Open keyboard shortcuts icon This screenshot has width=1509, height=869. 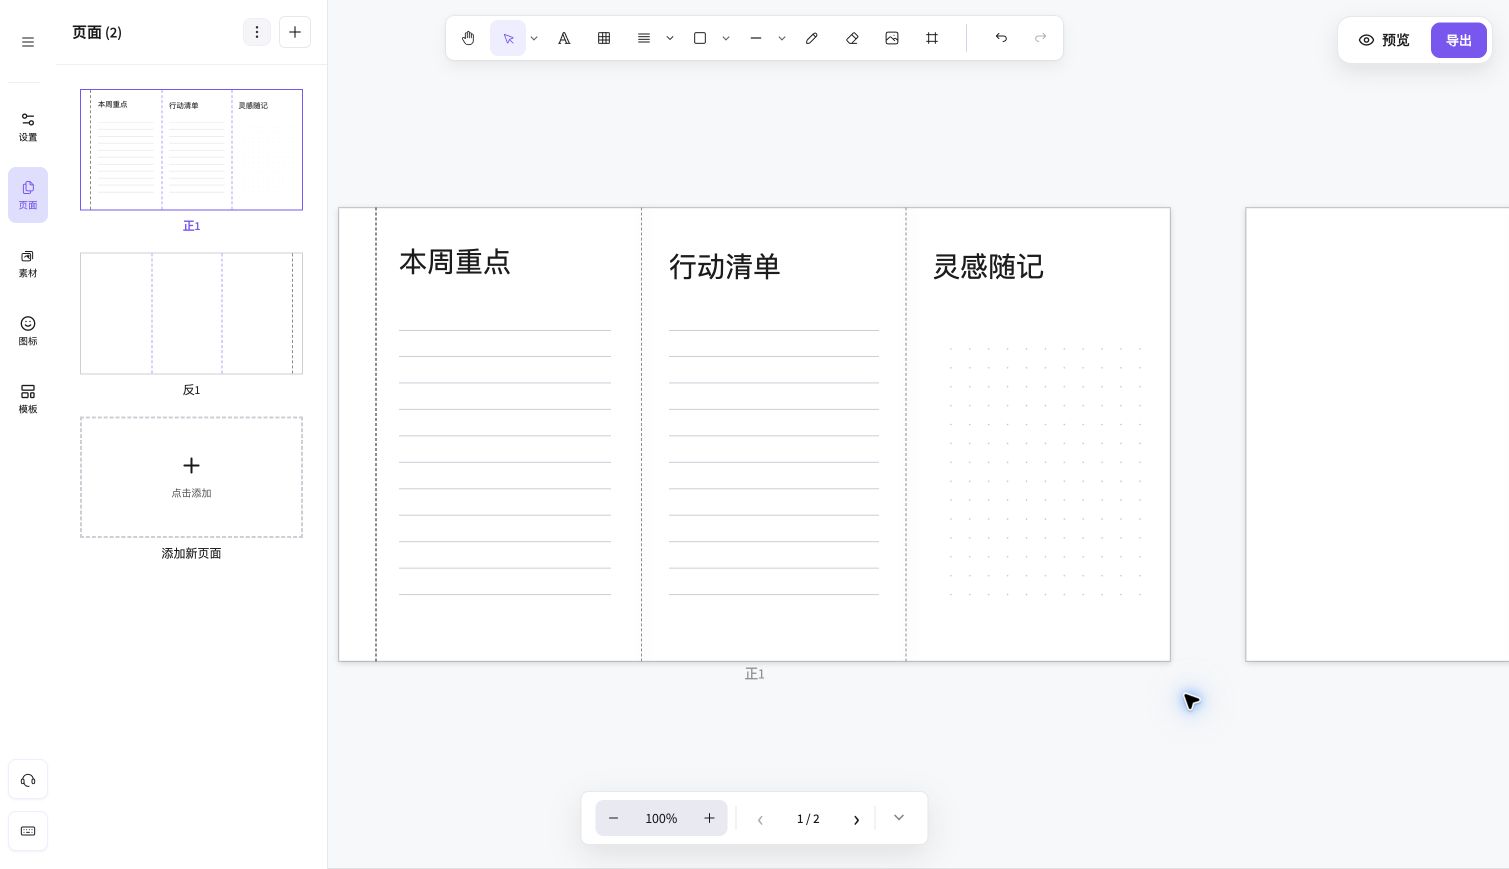point(28,831)
